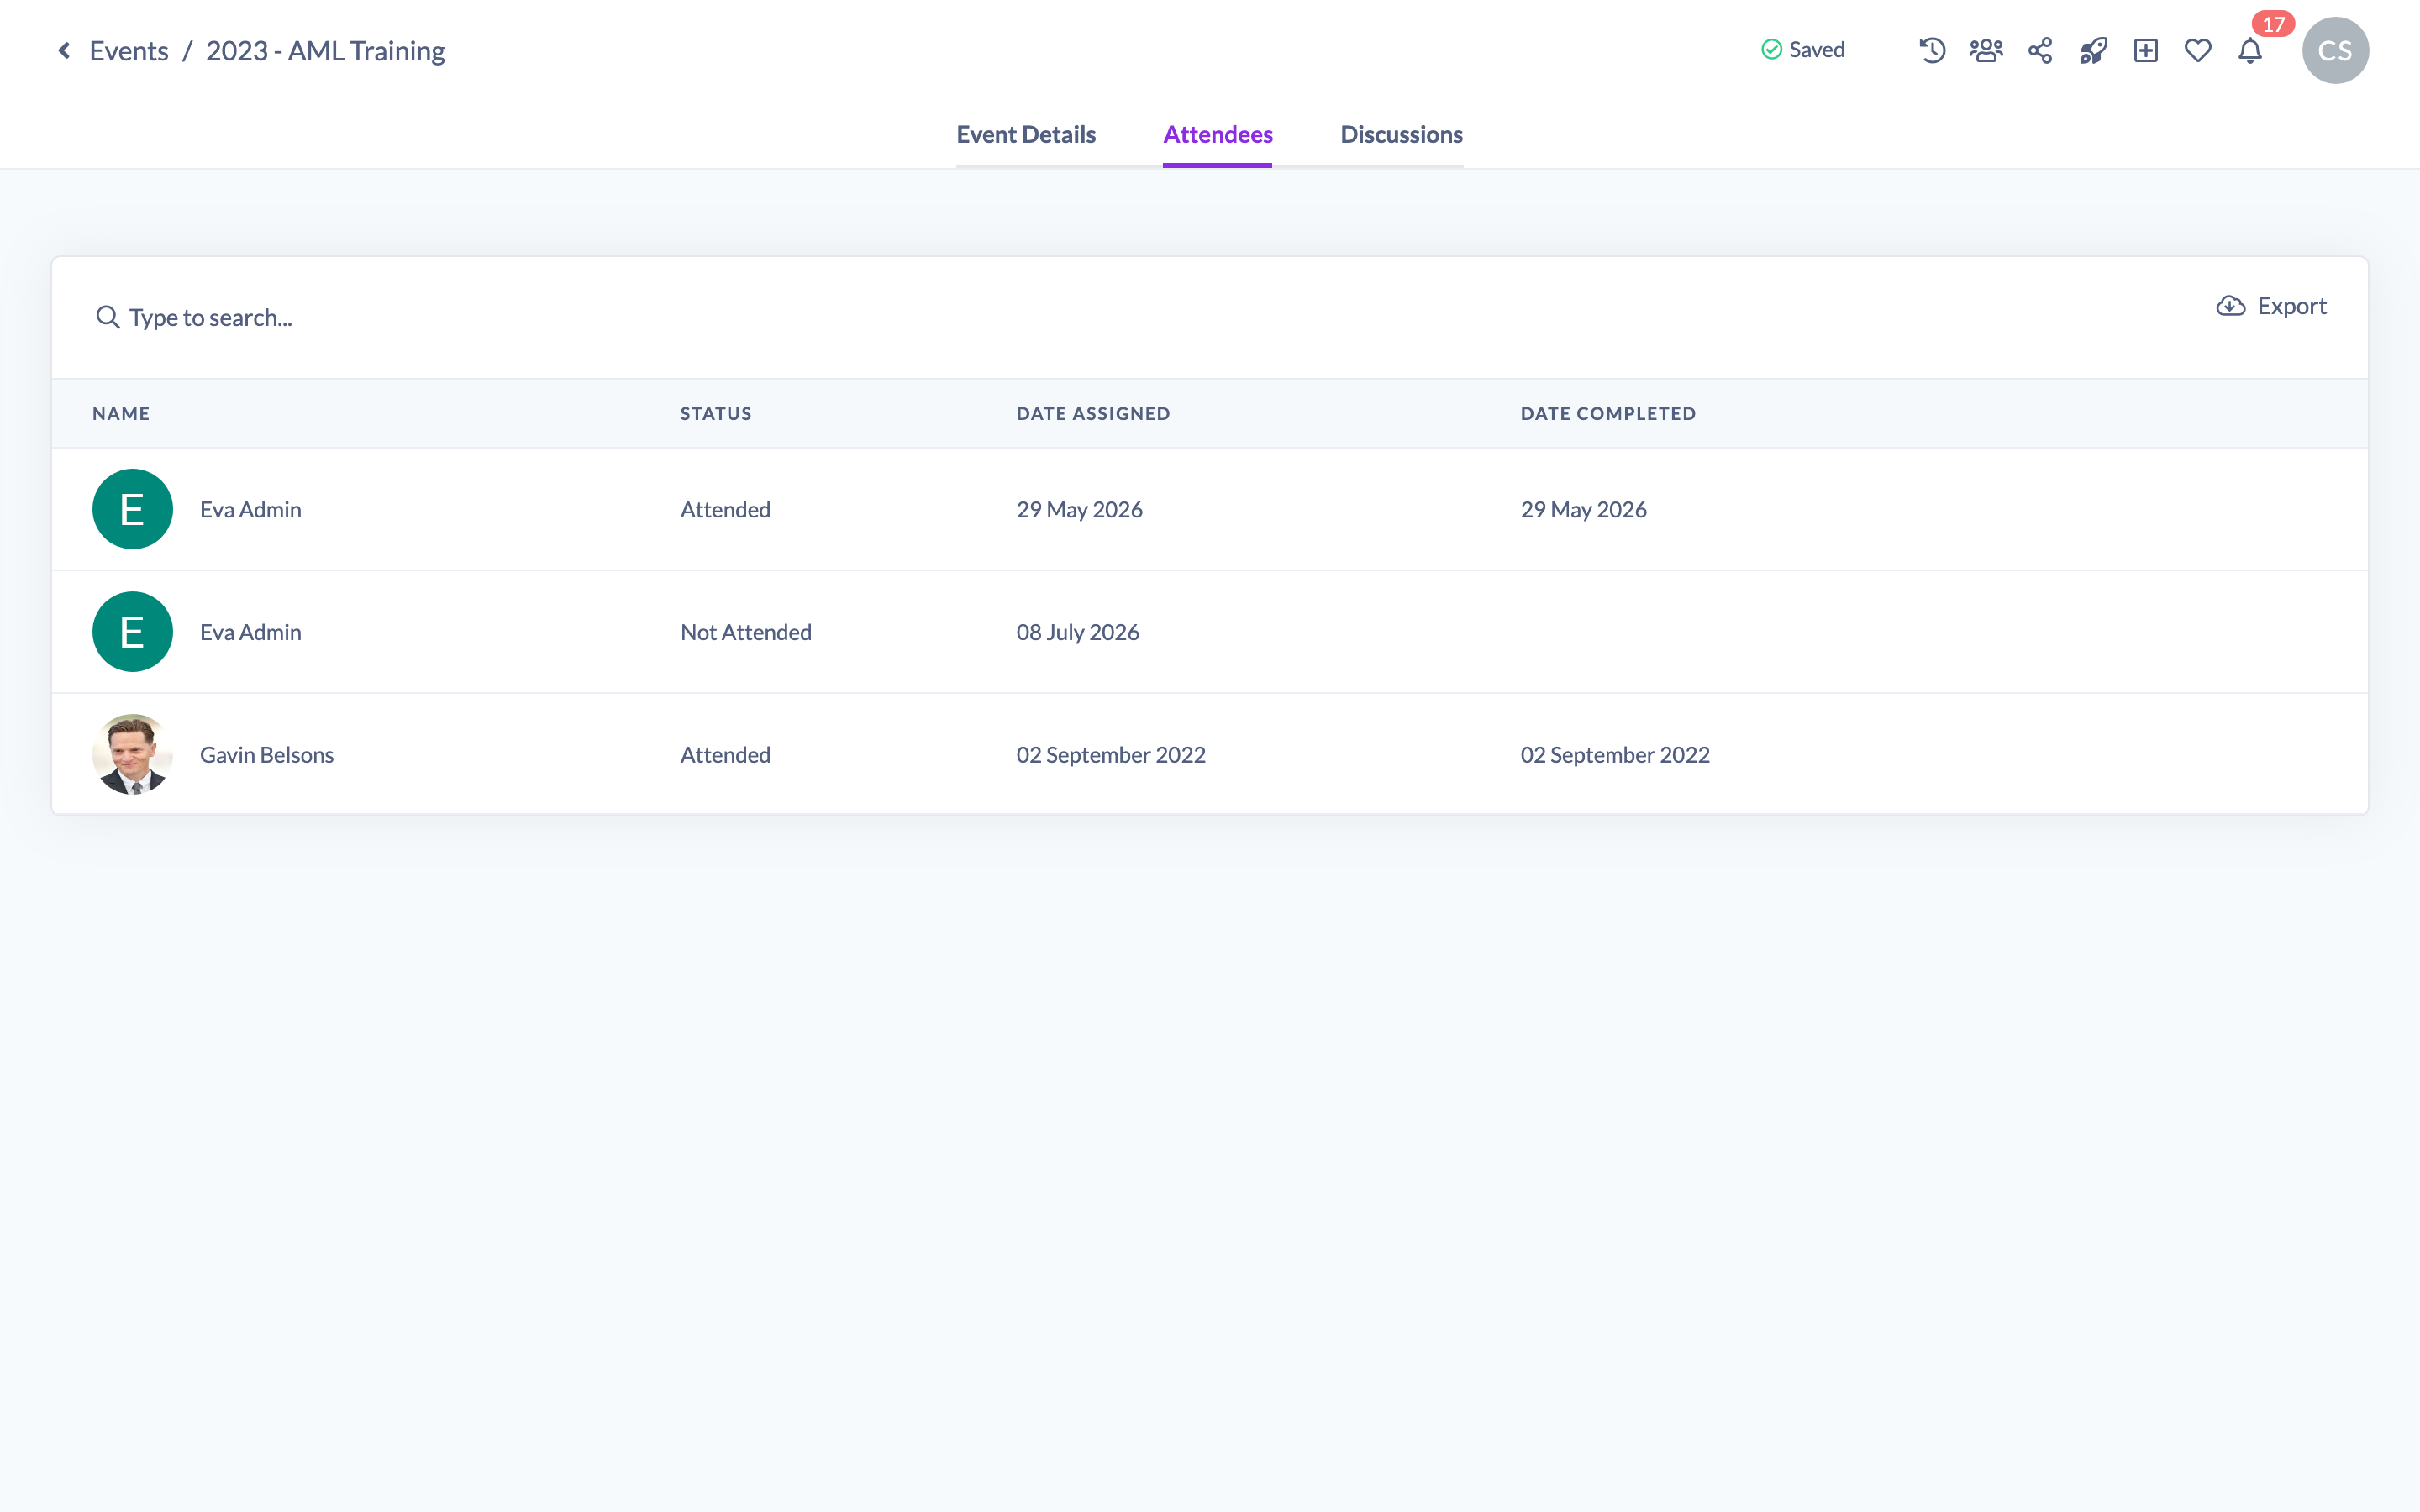This screenshot has height=1512, width=2420.
Task: Open the version history clock icon
Action: click(1932, 50)
